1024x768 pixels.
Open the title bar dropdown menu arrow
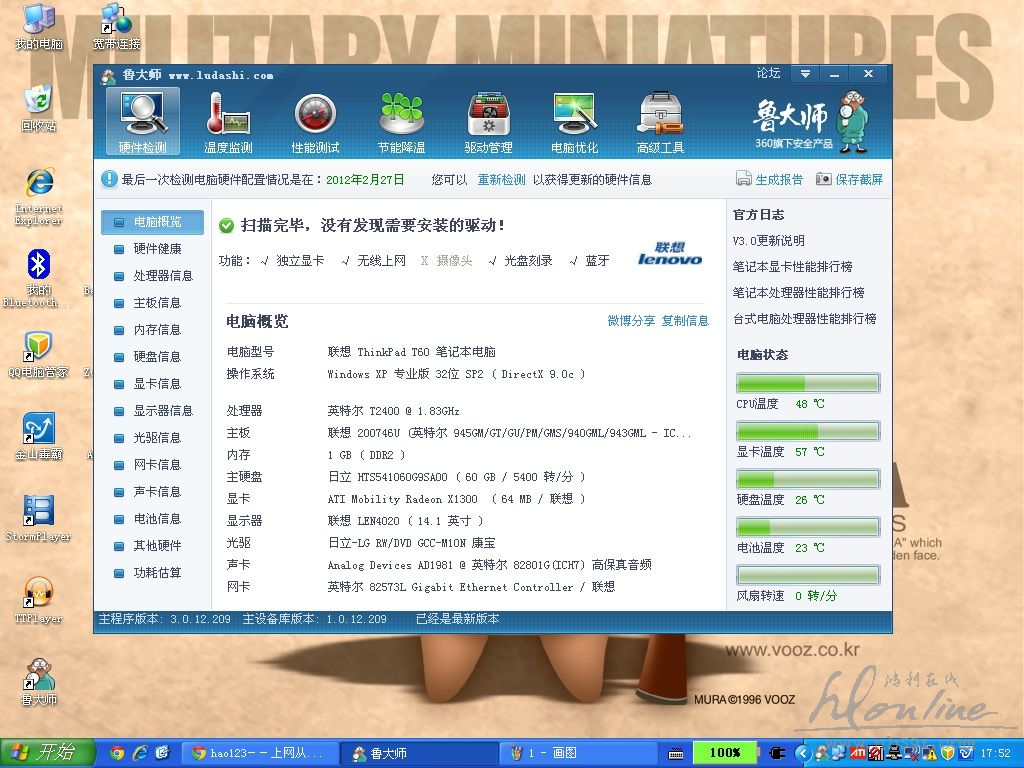click(805, 74)
